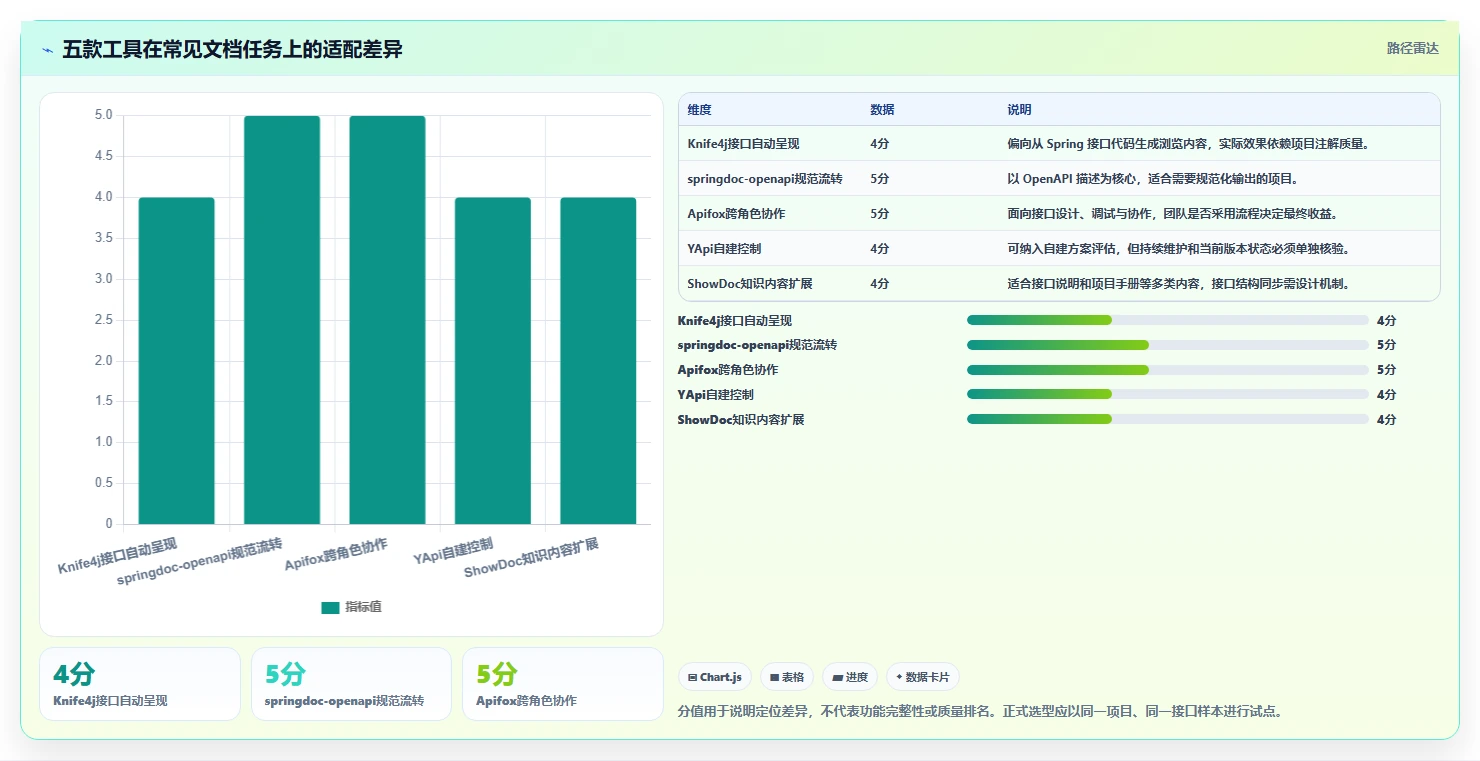Viewport: 1480px width, 761px height.
Task: Click the ShowDoc知识内容扩展 x-axis label under the chart
Action: (x=531, y=558)
